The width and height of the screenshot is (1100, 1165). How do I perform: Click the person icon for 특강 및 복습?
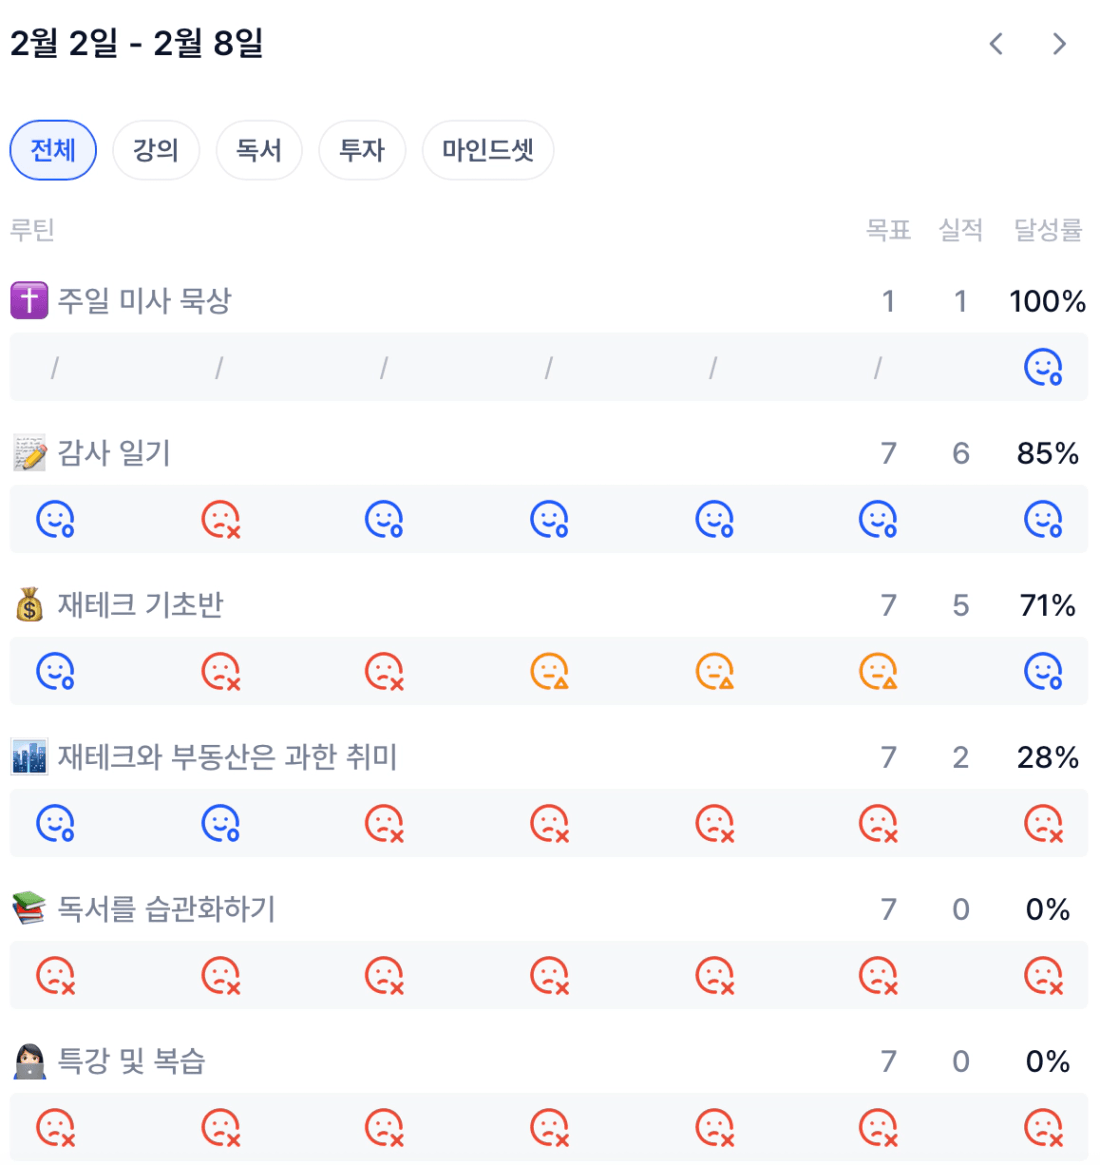pyautogui.click(x=29, y=1061)
